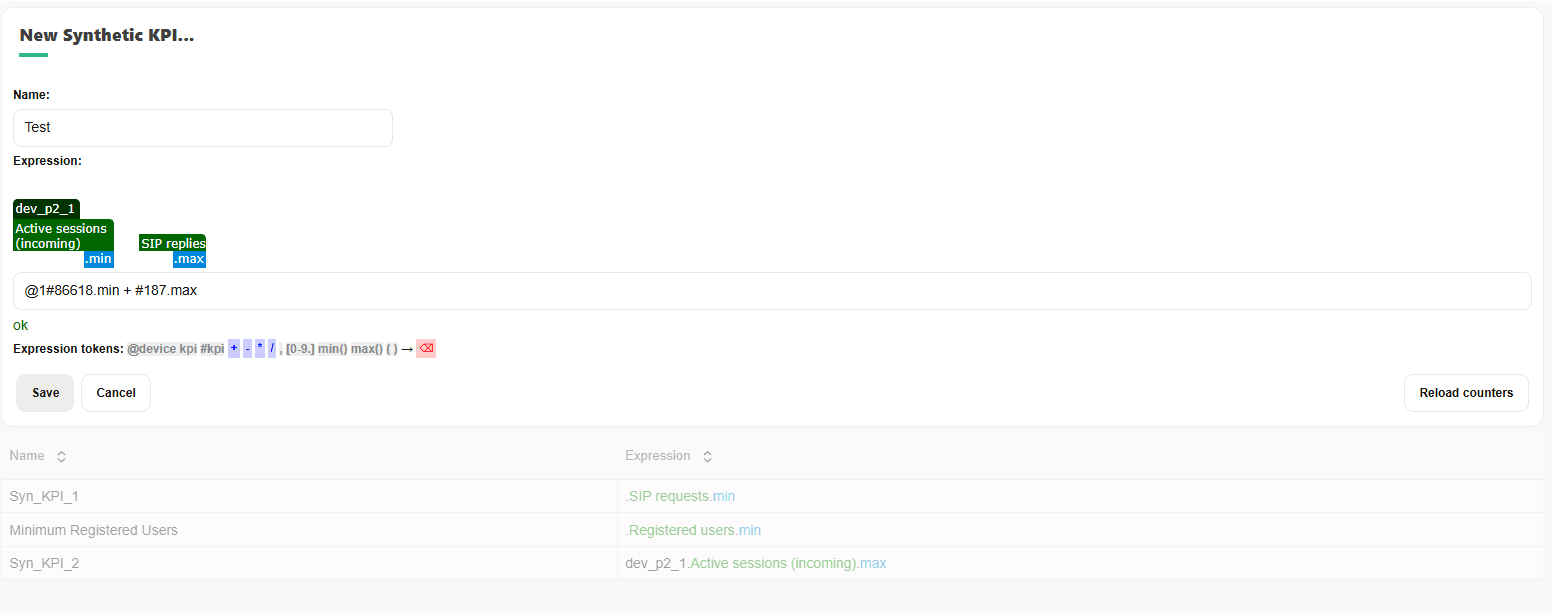
Task: Save the new synthetic KPI
Action: coord(44,392)
